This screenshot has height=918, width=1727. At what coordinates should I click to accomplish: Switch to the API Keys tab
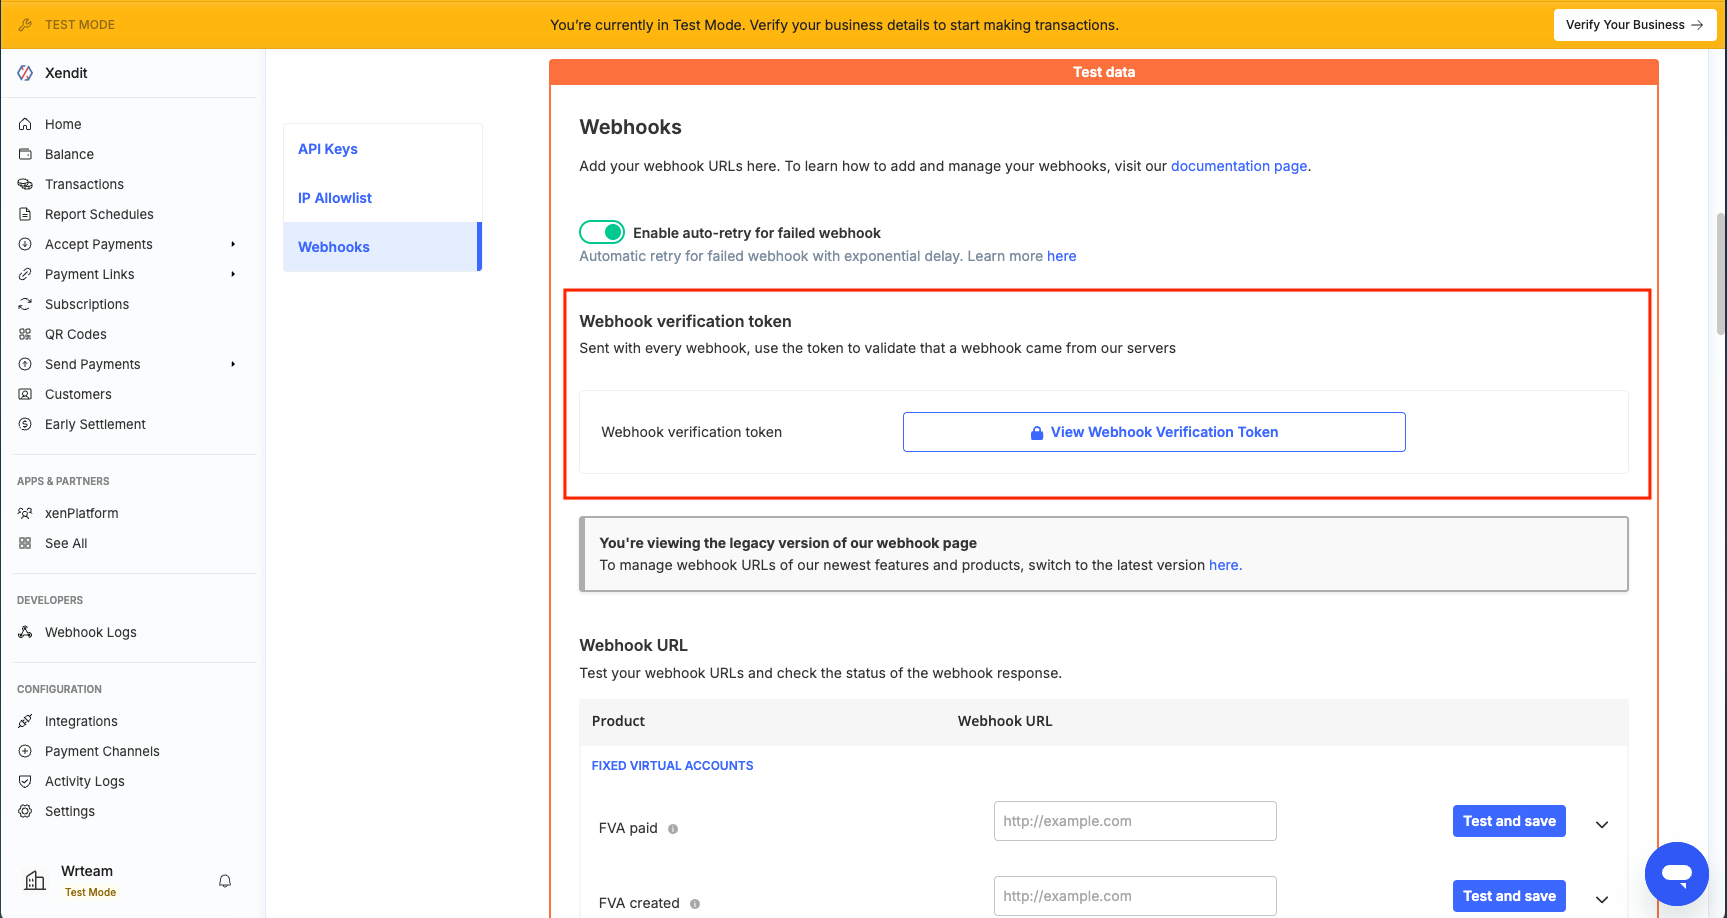[x=327, y=148]
